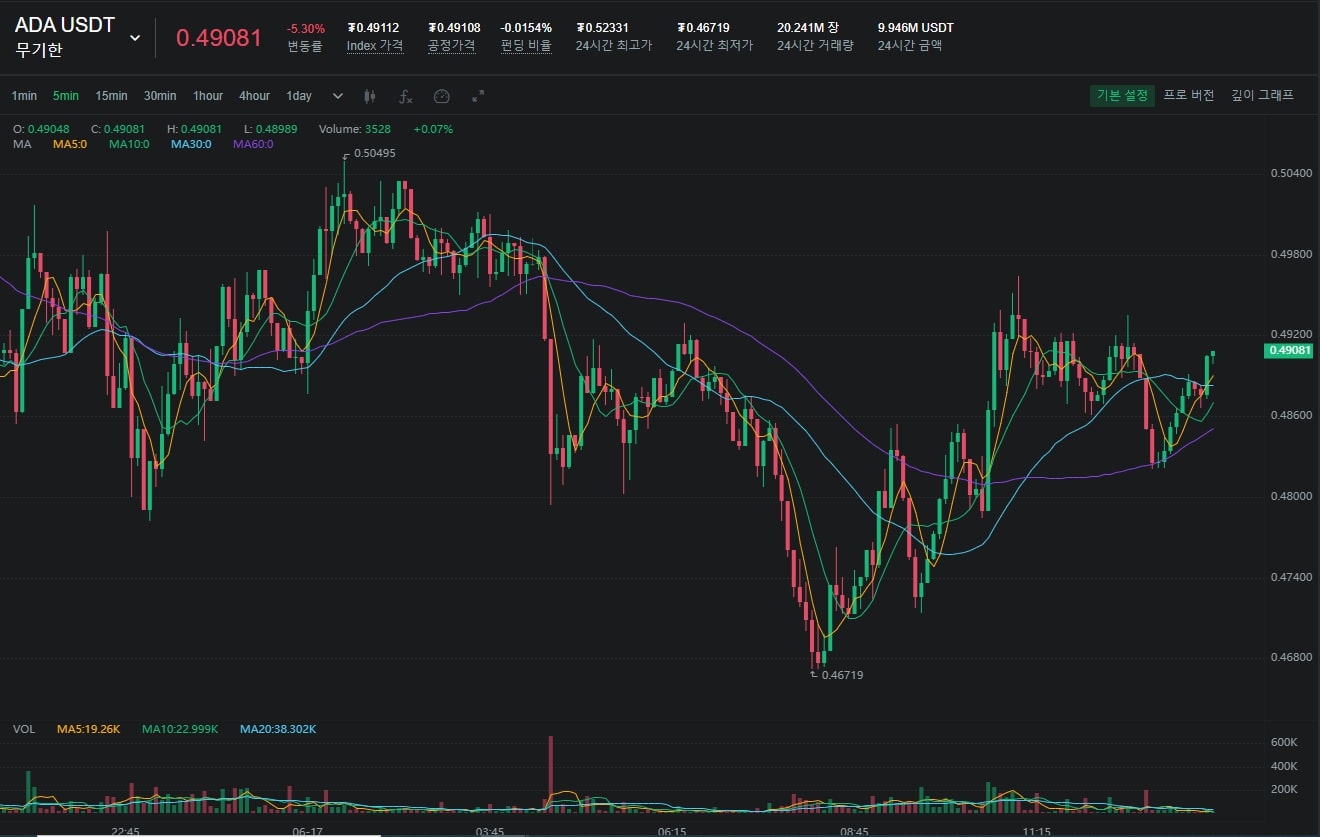The width and height of the screenshot is (1320, 837).
Task: Switch to 프로 버전 chart mode
Action: point(1189,95)
